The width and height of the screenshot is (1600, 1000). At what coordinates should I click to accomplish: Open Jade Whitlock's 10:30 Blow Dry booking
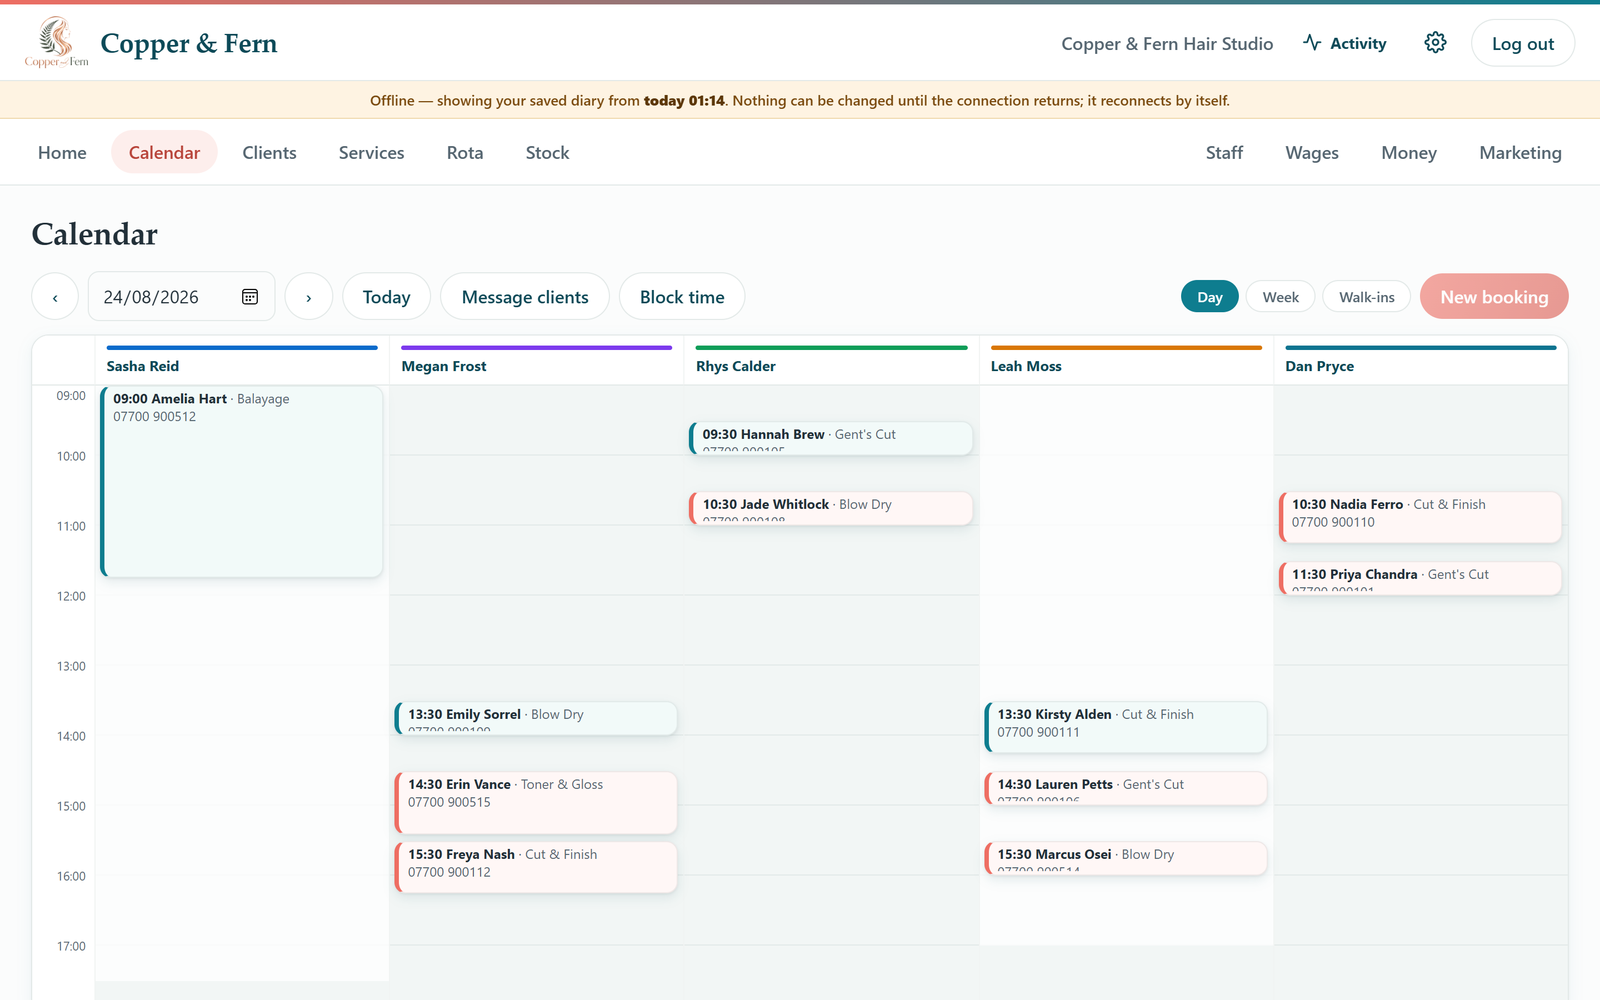pos(830,508)
